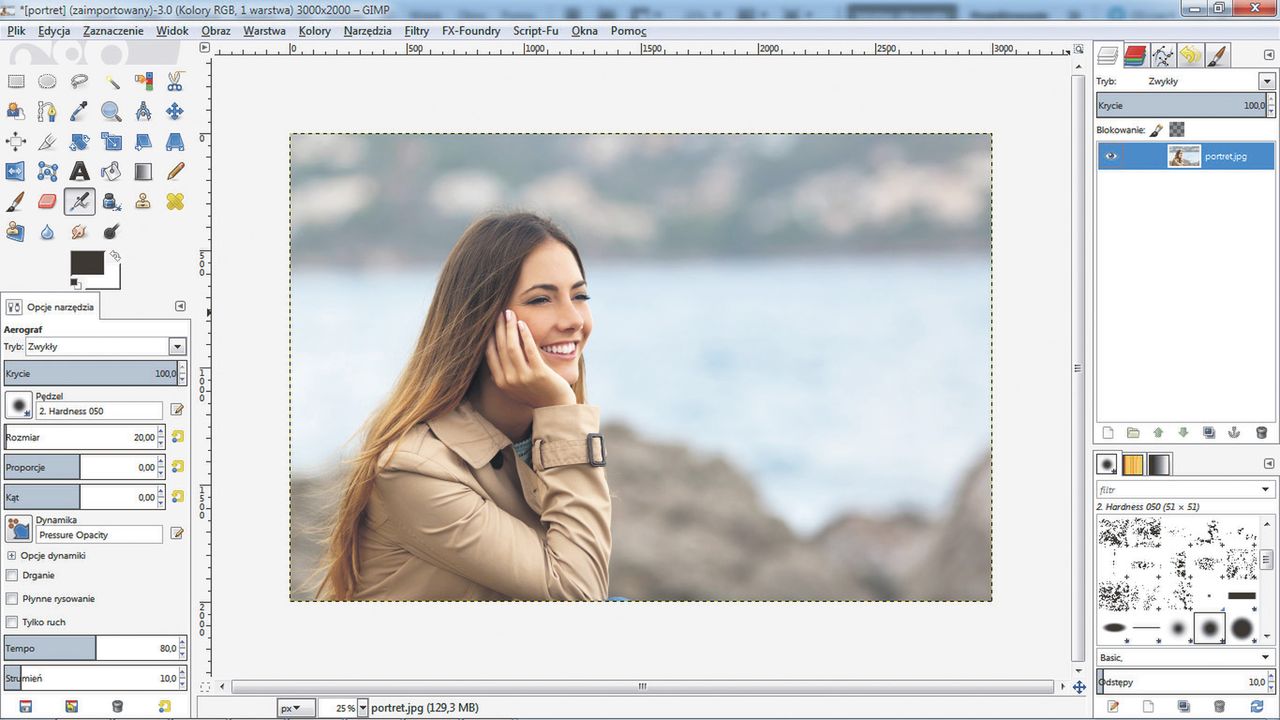This screenshot has height=720, width=1280.
Task: Enable the Płynne rysowanie checkbox
Action: tap(12, 599)
